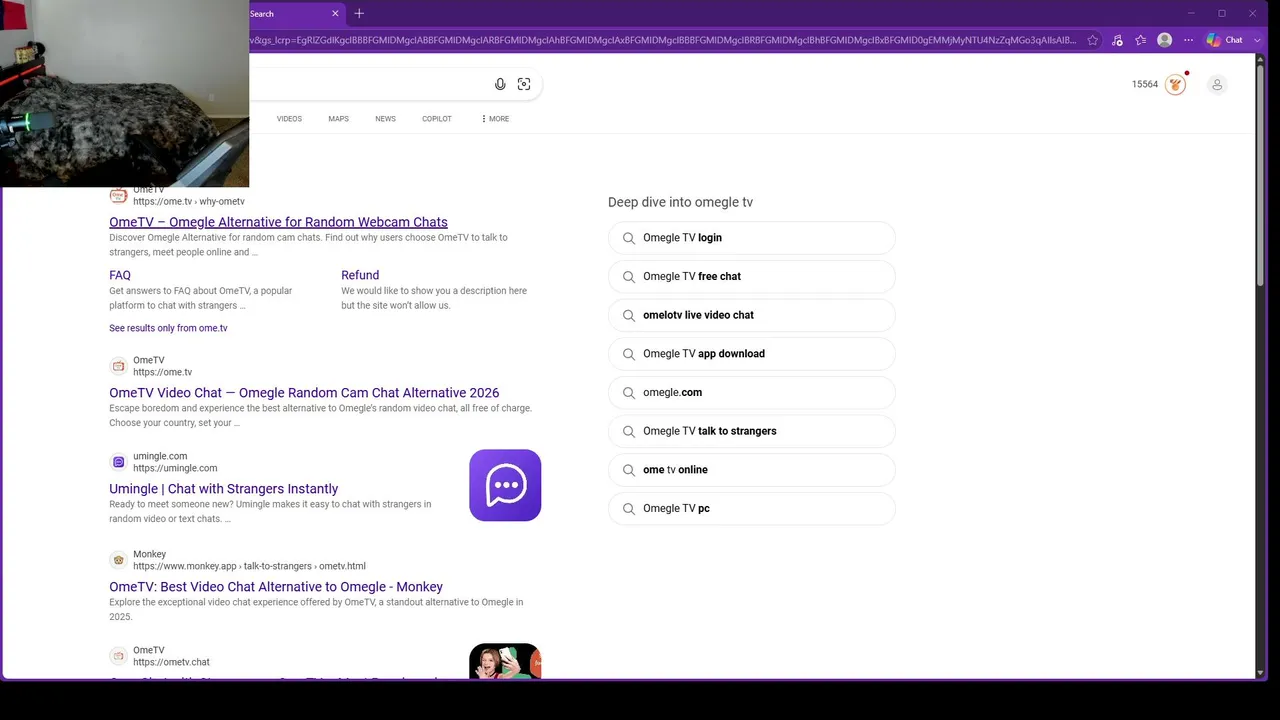This screenshot has width=1280, height=720.
Task: Choose the 'ome tv online' related search
Action: (752, 470)
